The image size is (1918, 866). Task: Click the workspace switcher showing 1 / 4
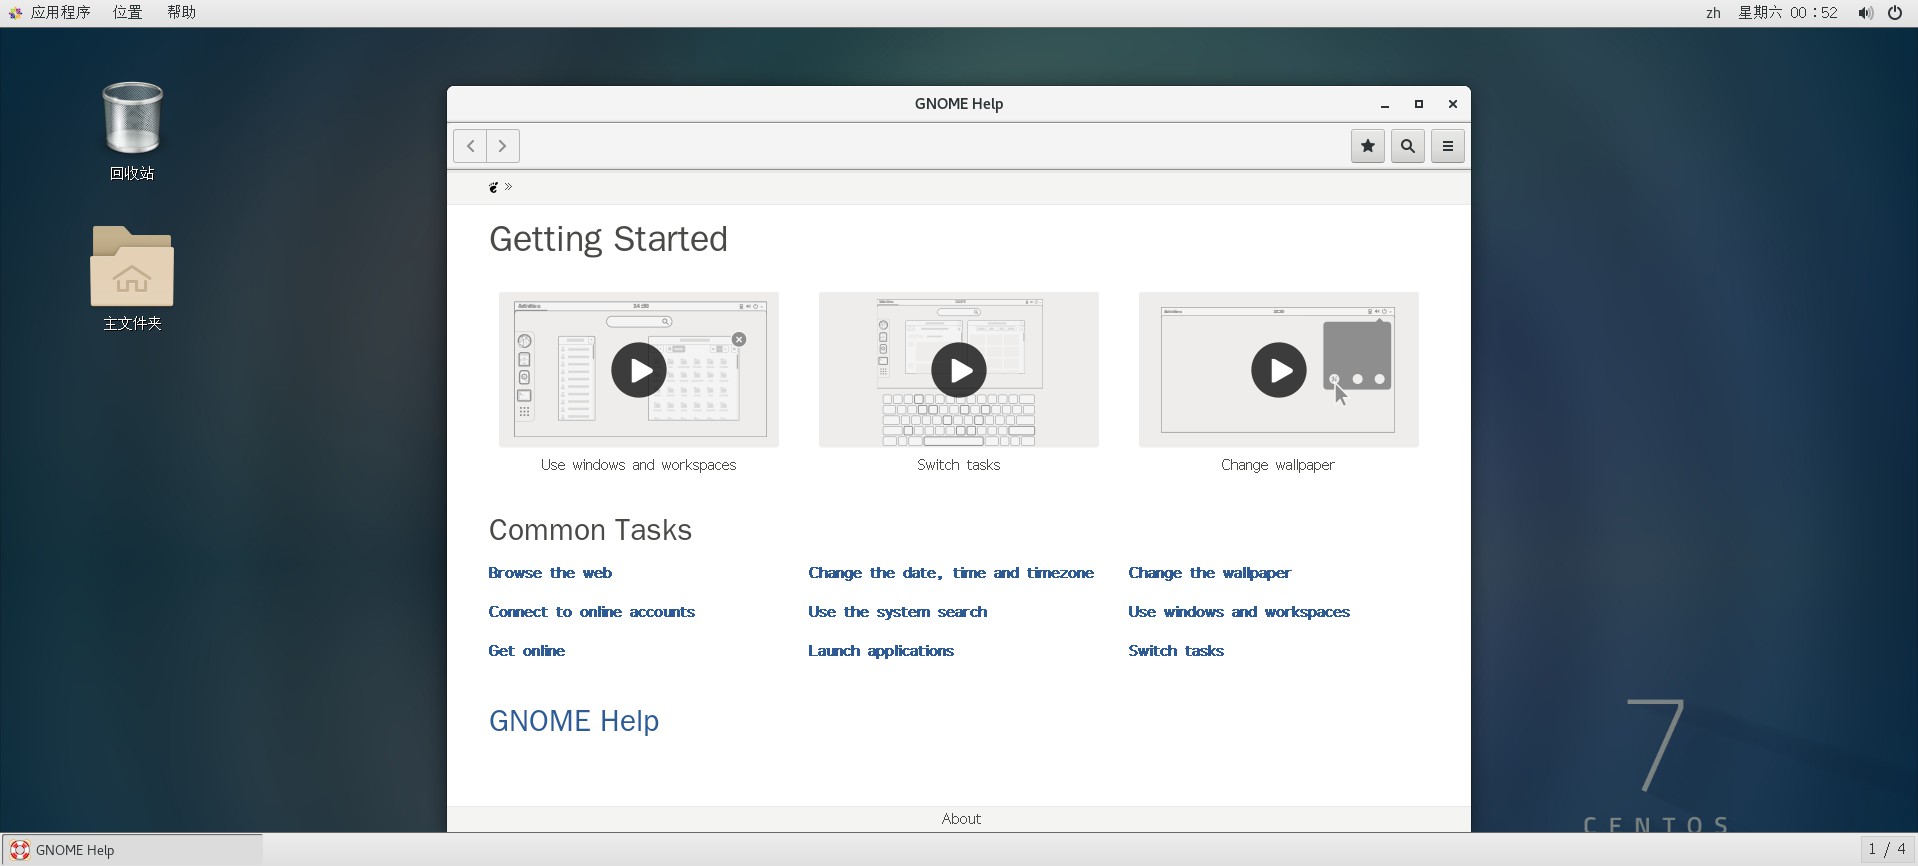coord(1887,849)
